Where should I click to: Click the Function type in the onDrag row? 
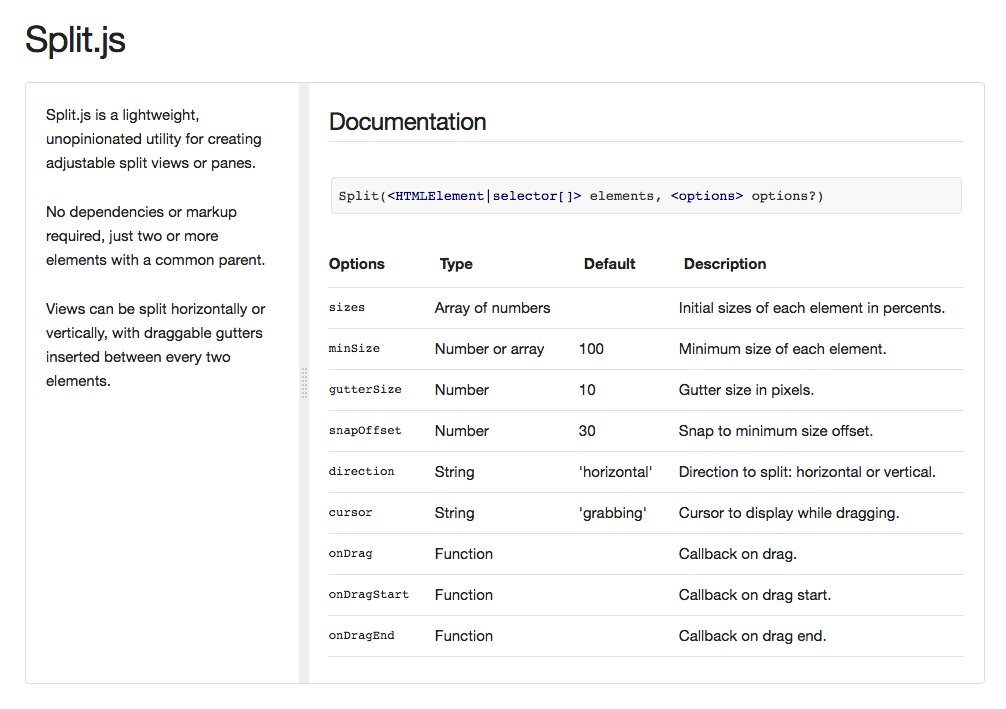coord(464,554)
